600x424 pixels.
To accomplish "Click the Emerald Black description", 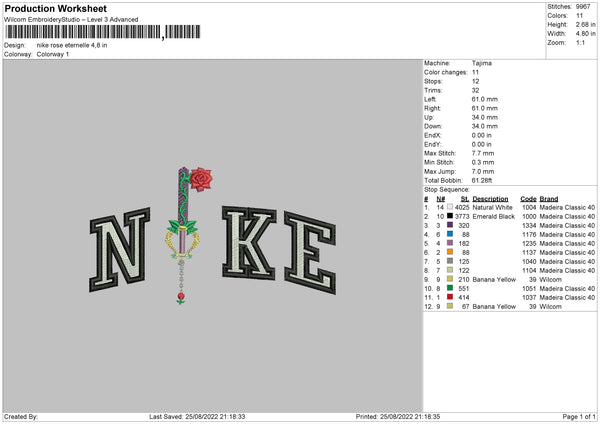I will 494,217.
